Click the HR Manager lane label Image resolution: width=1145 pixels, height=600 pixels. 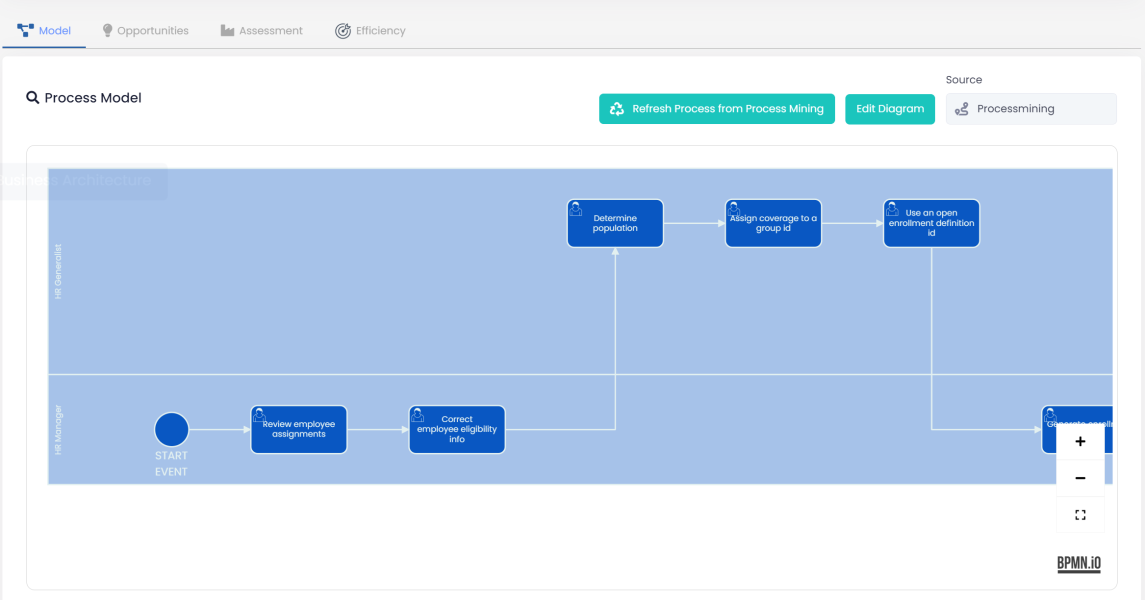(58, 428)
